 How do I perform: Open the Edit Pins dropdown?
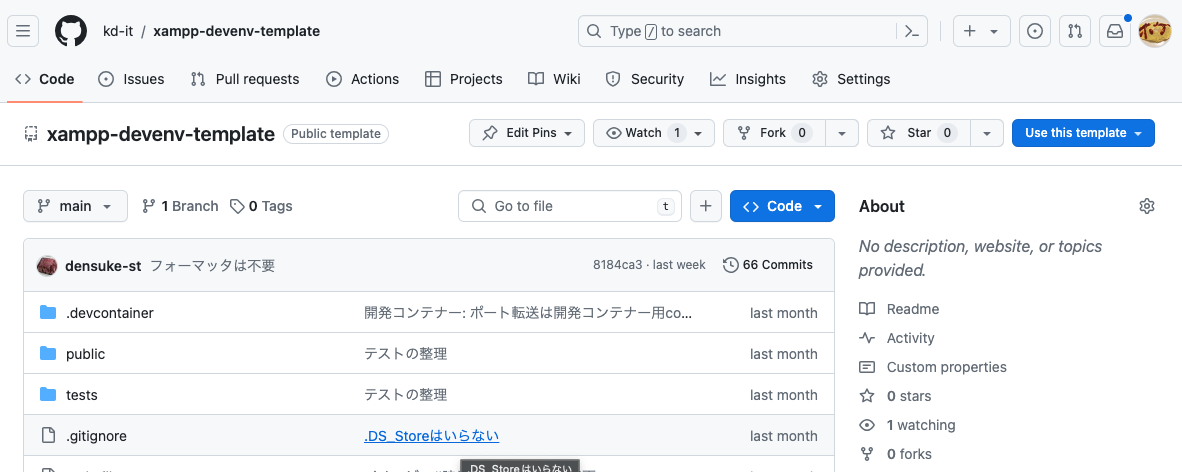527,133
